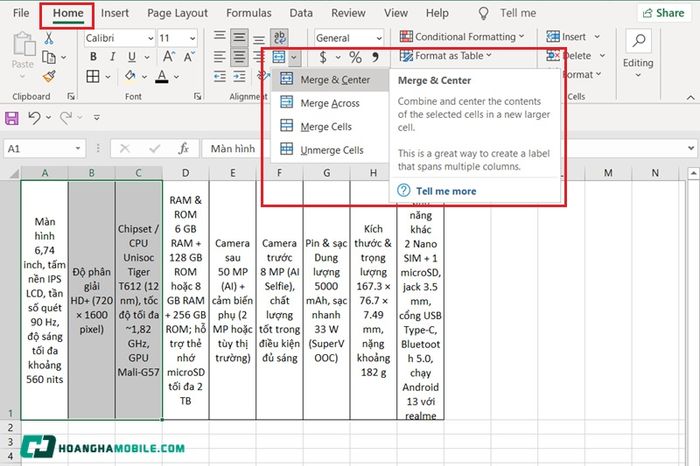This screenshot has width=700, height=466.
Task: Open Conditional Formatting menu
Action: [462, 37]
